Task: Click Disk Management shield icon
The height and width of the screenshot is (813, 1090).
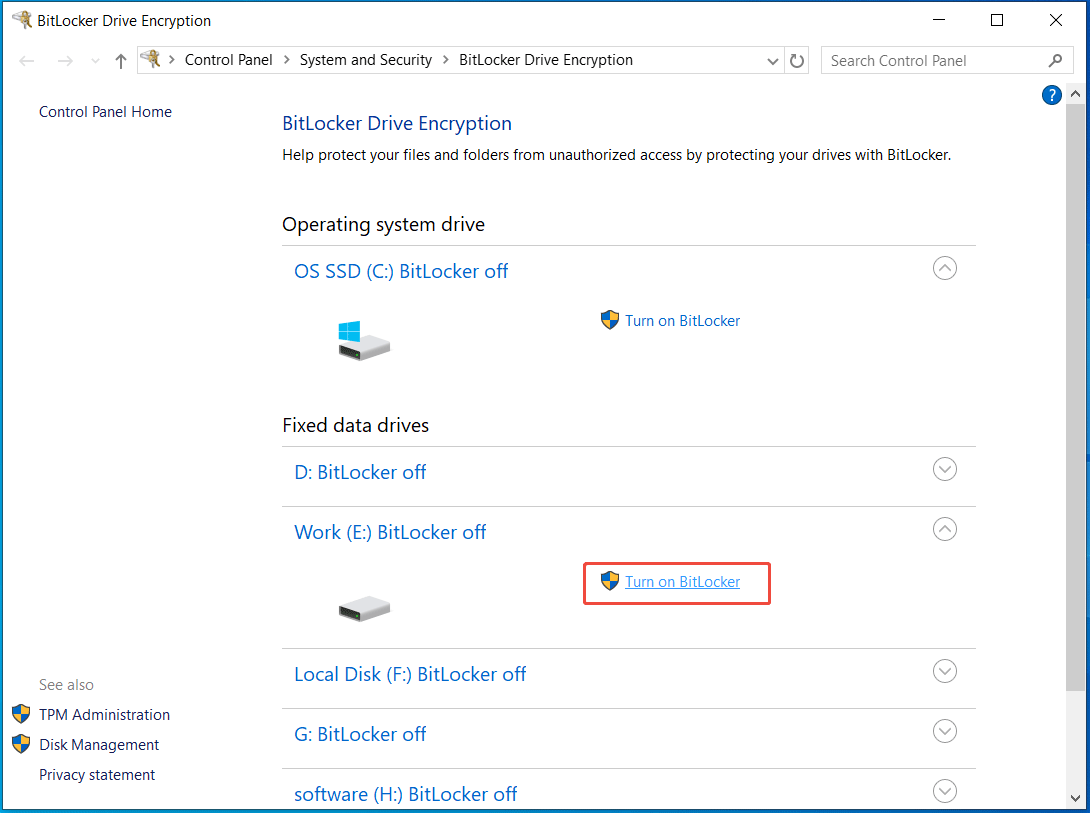Action: coord(22,744)
